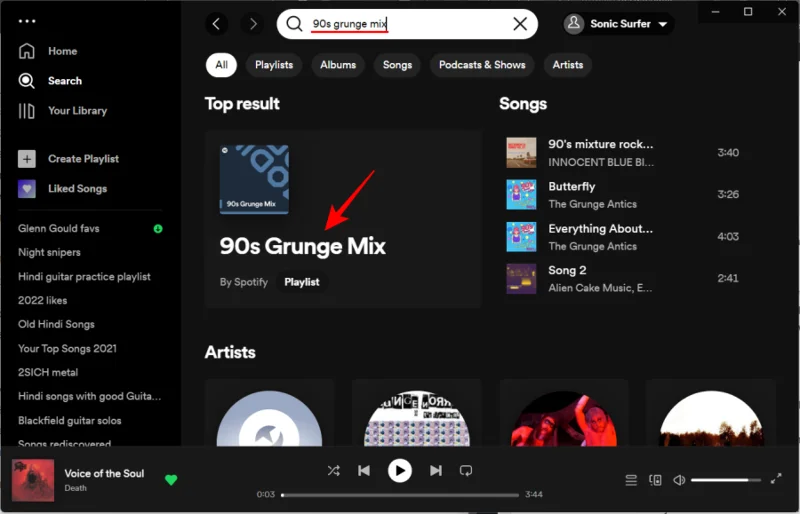Click into the search input field
The image size is (800, 514).
pos(408,23)
